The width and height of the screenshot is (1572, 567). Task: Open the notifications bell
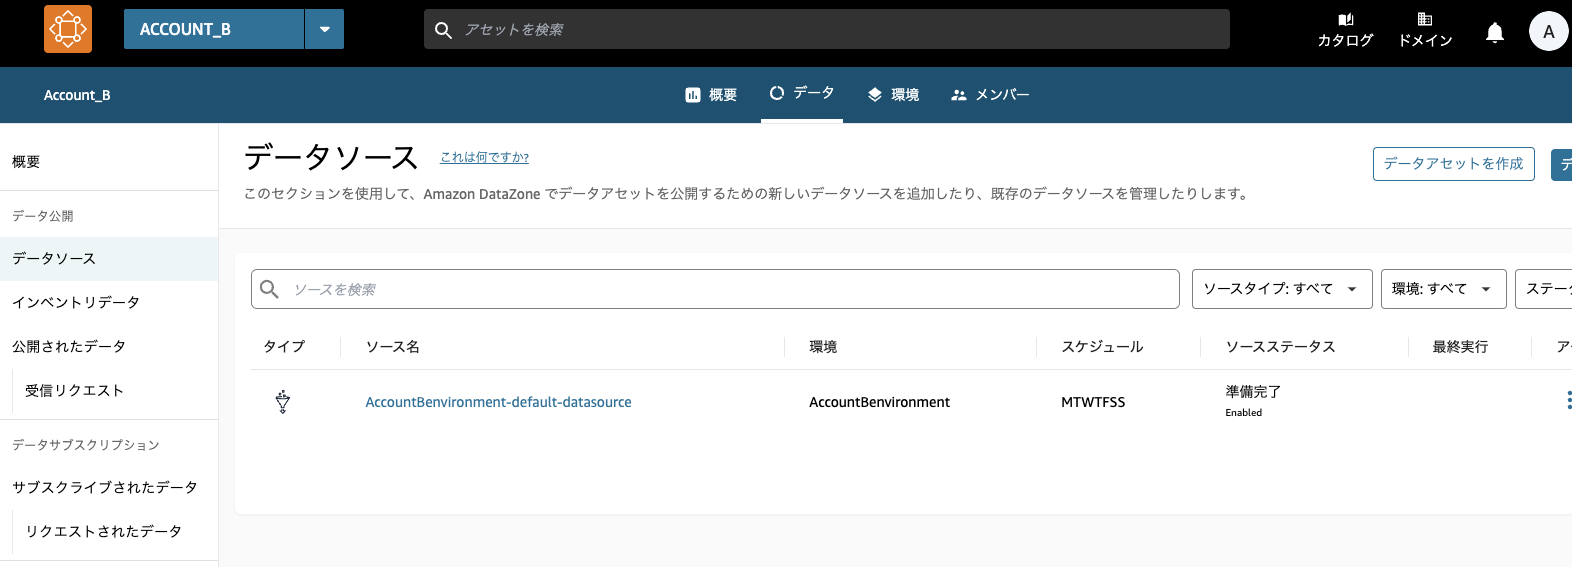[1494, 32]
